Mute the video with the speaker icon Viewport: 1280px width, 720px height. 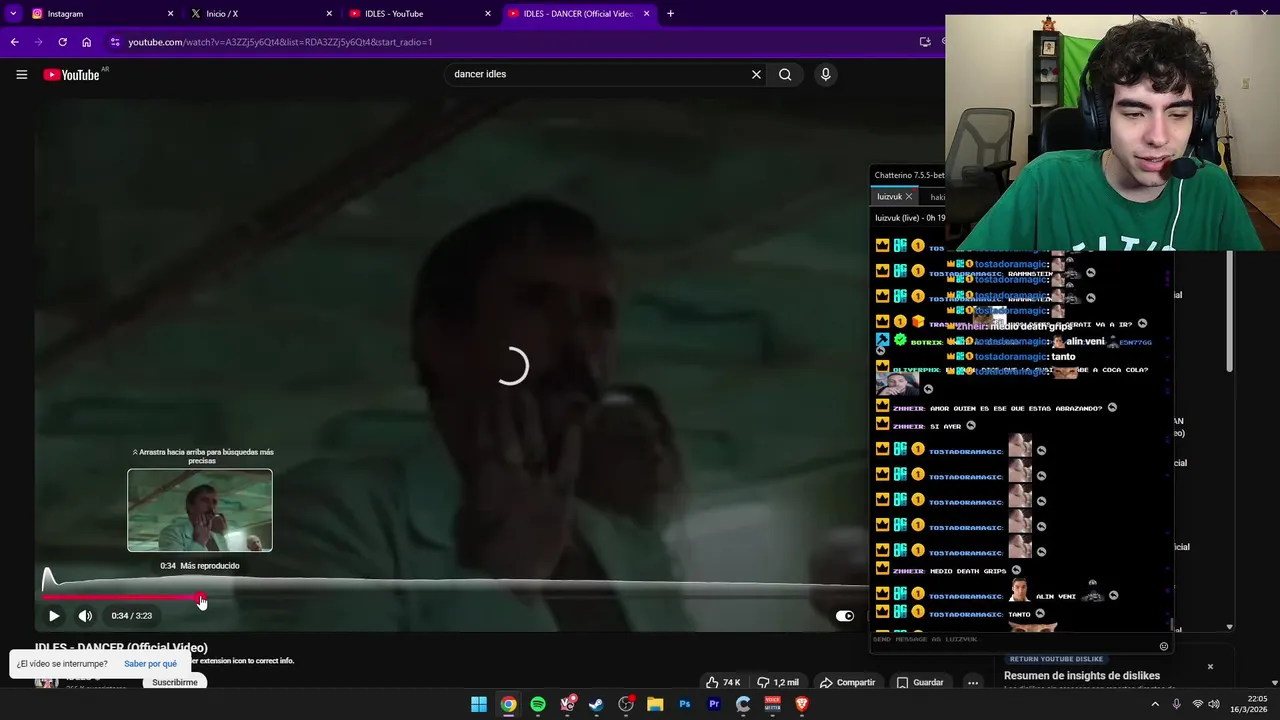85,616
